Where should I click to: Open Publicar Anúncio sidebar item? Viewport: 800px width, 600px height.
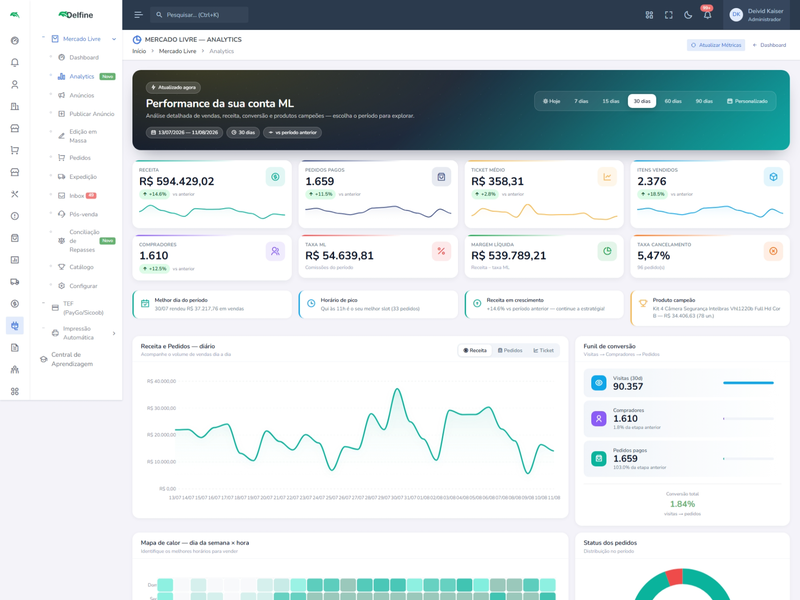tap(86, 114)
